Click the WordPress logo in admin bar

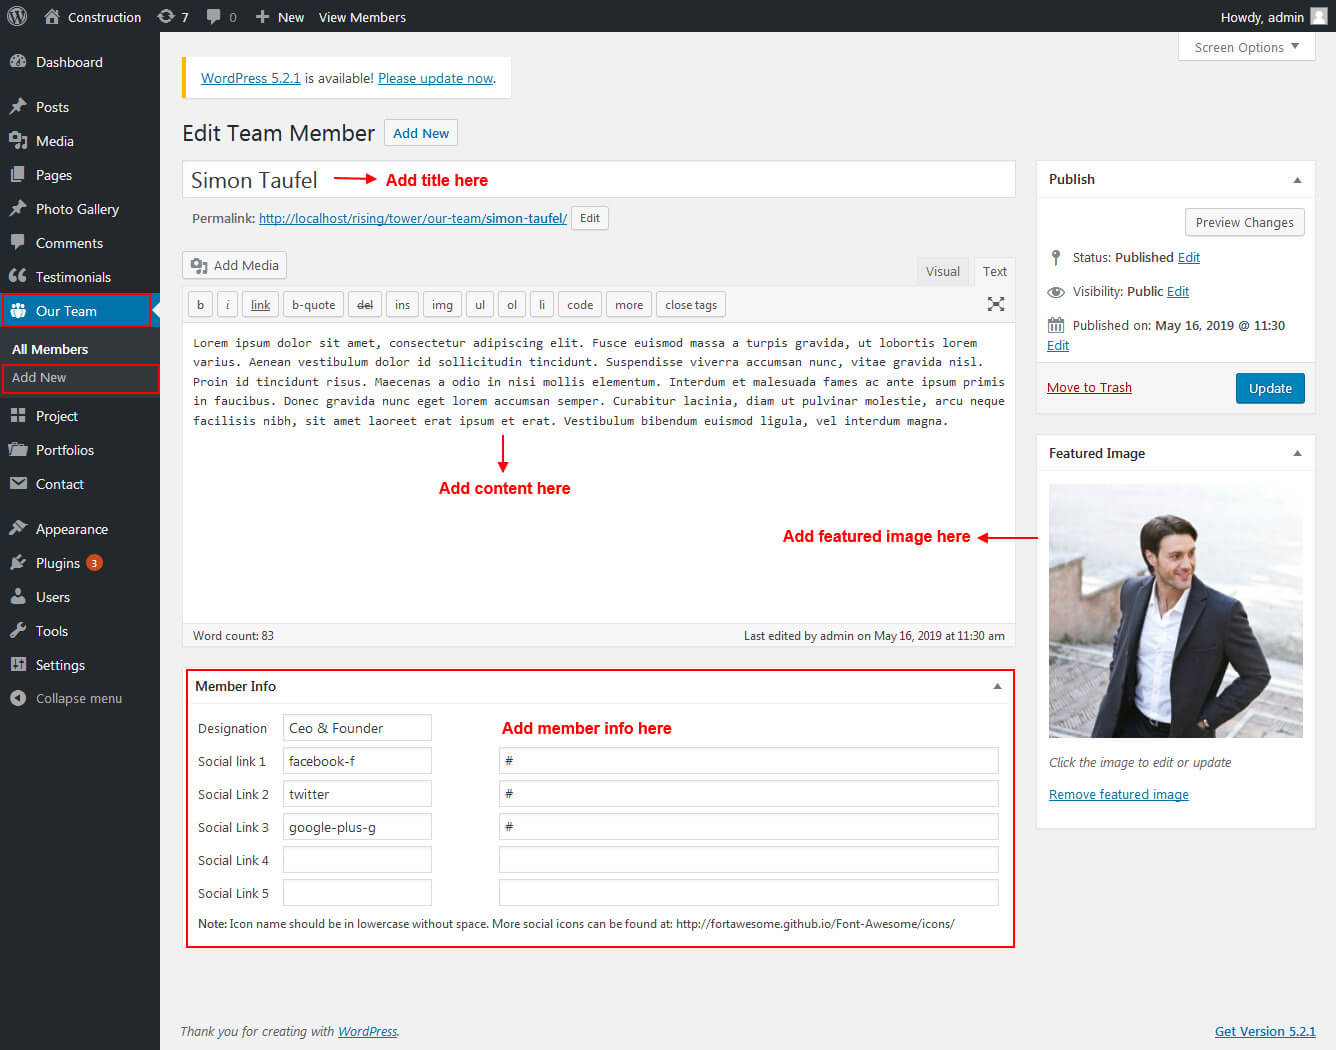point(17,16)
